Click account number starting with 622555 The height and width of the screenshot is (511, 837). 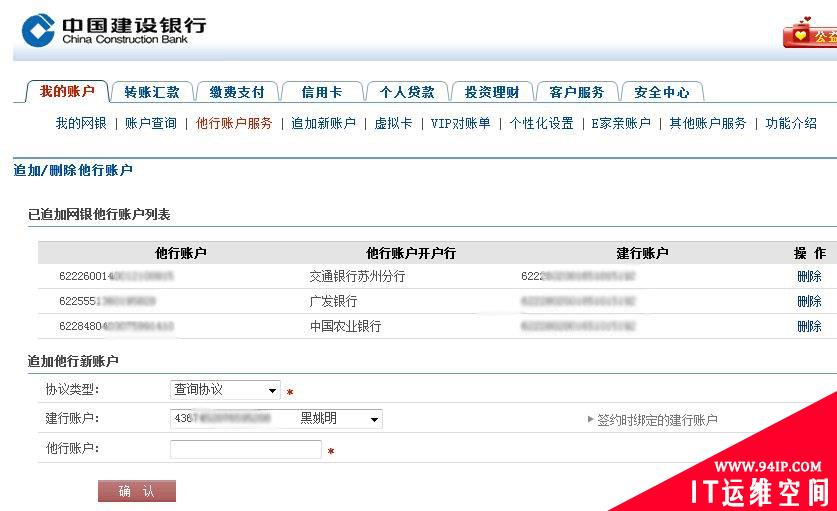pos(107,301)
